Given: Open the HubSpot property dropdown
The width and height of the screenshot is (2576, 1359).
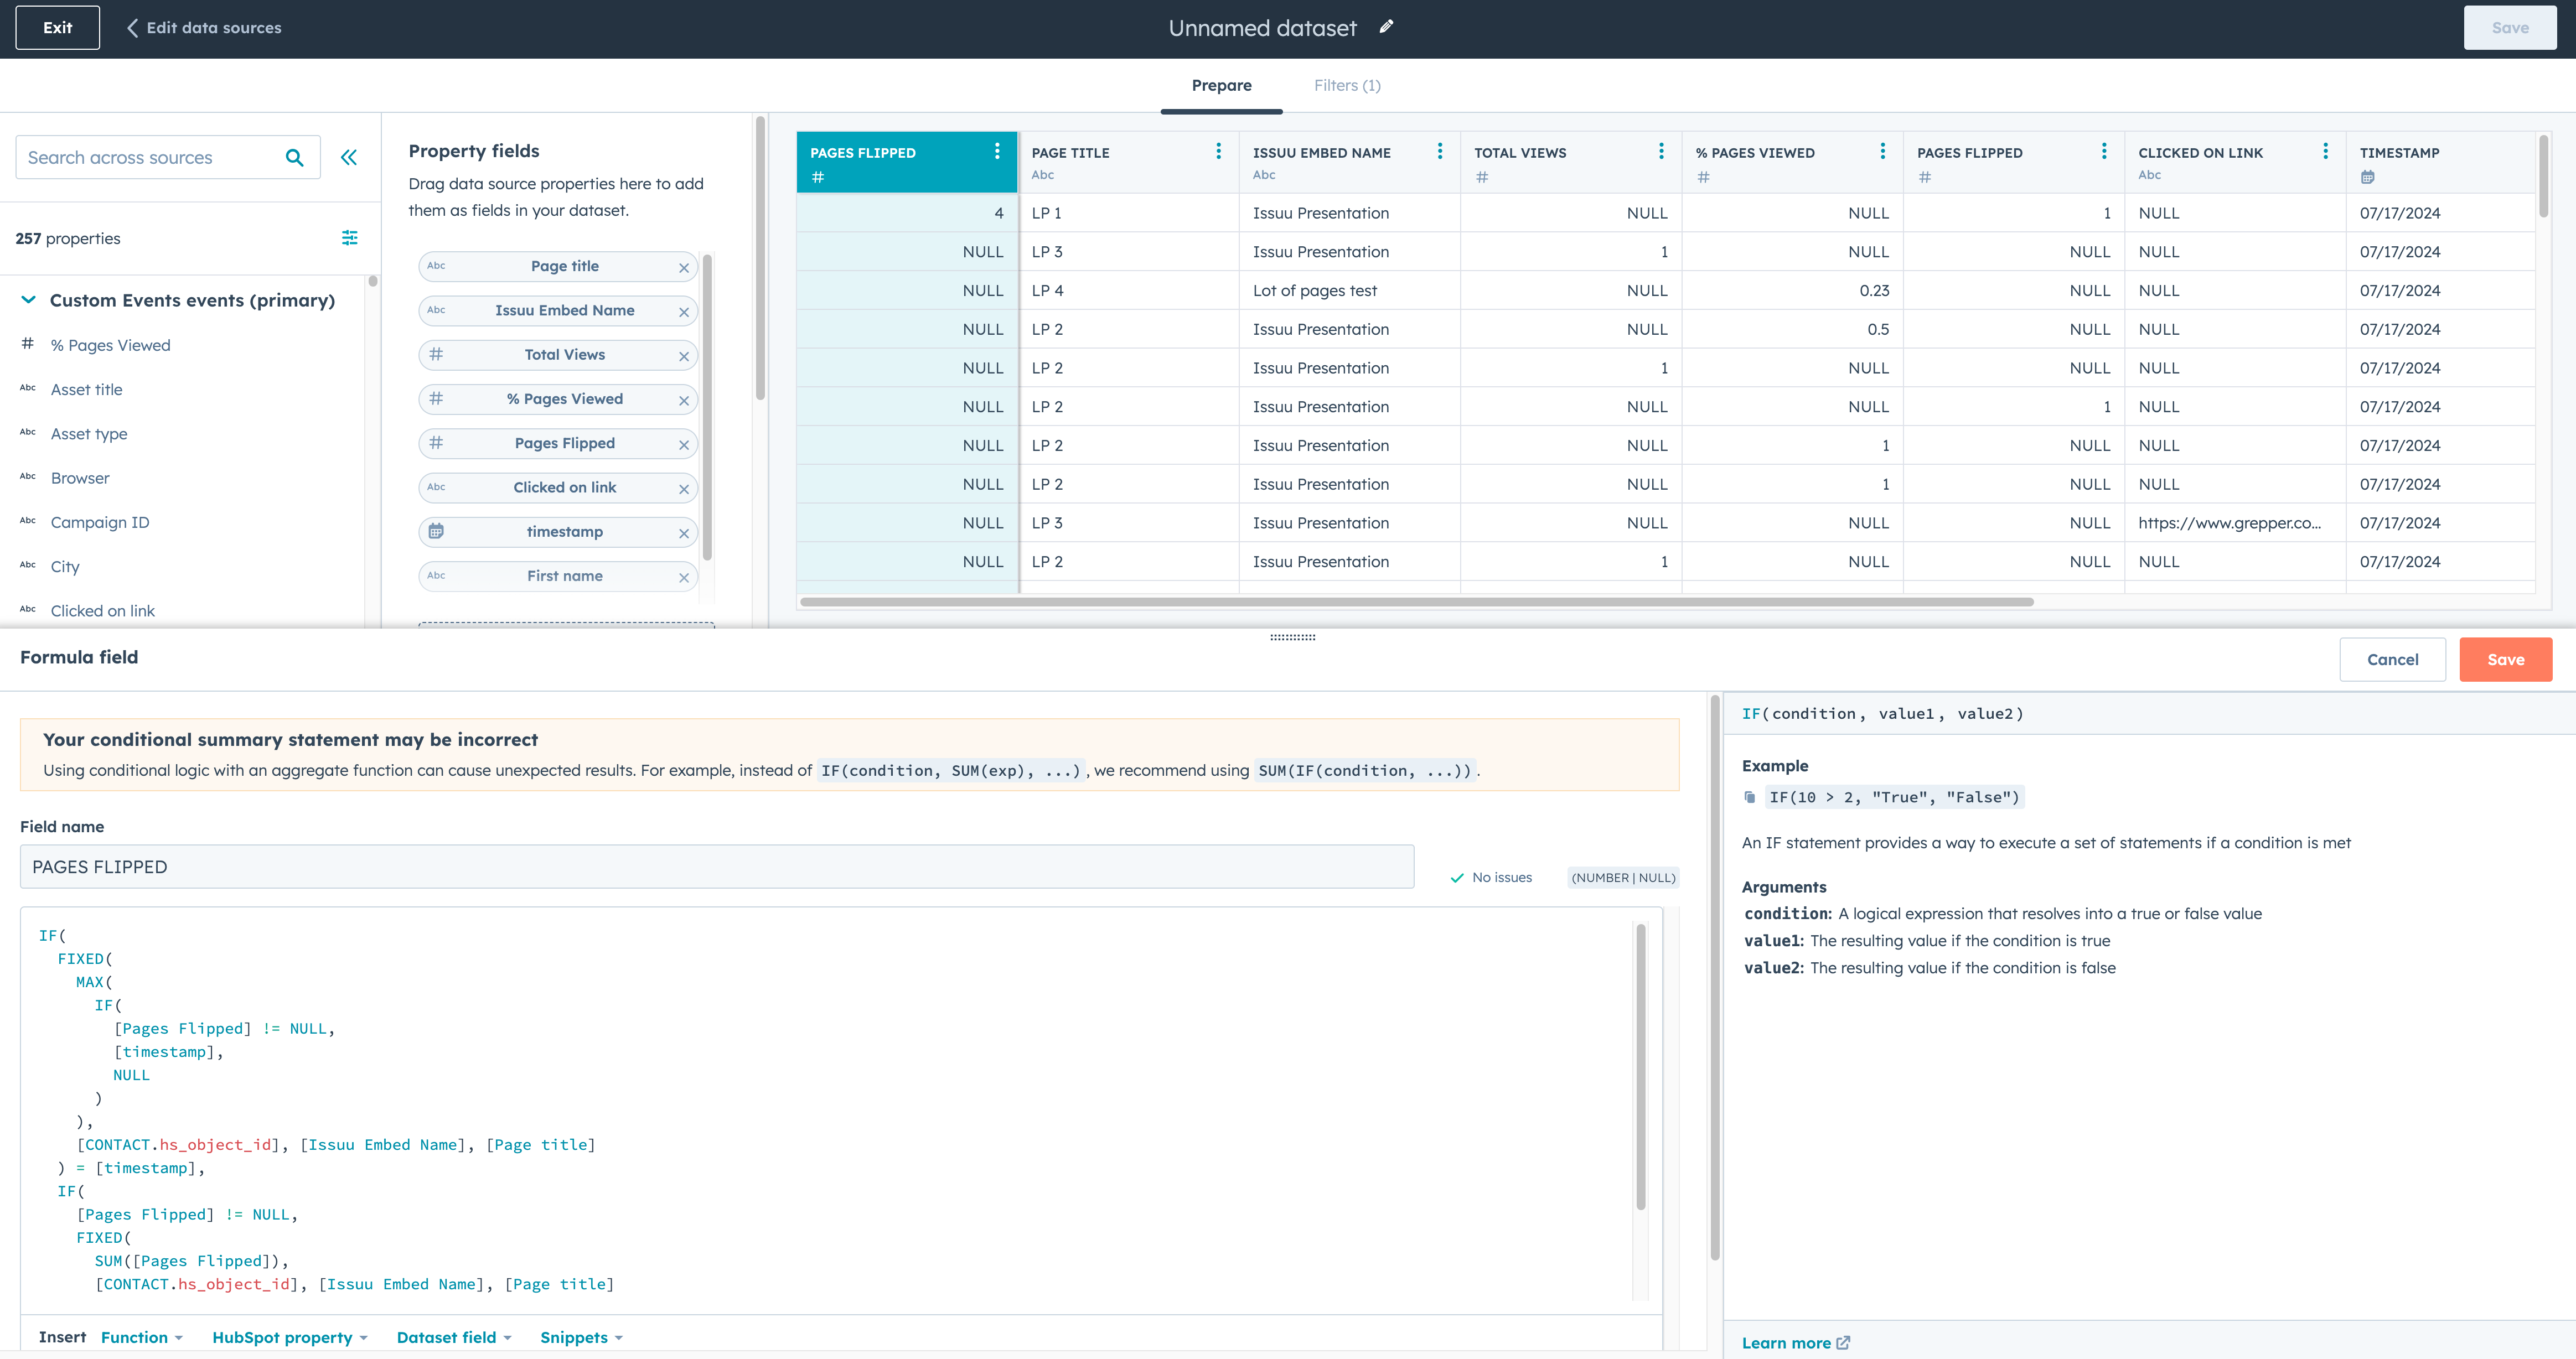Looking at the screenshot, I should pos(290,1337).
